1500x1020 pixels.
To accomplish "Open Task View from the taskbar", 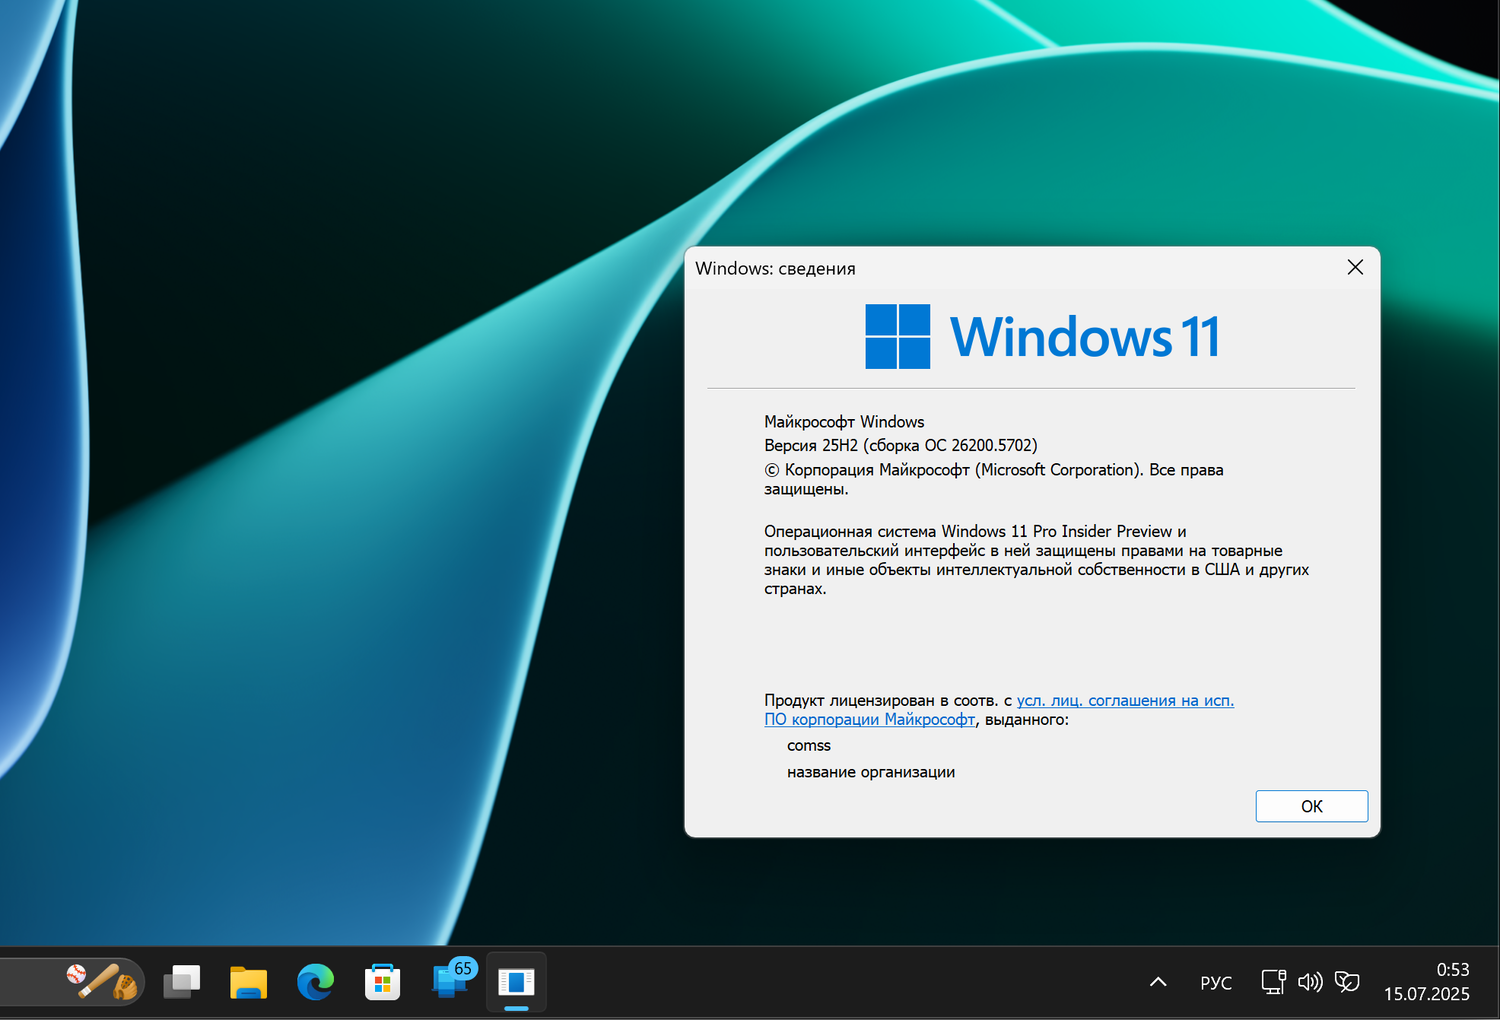I will pos(181,982).
